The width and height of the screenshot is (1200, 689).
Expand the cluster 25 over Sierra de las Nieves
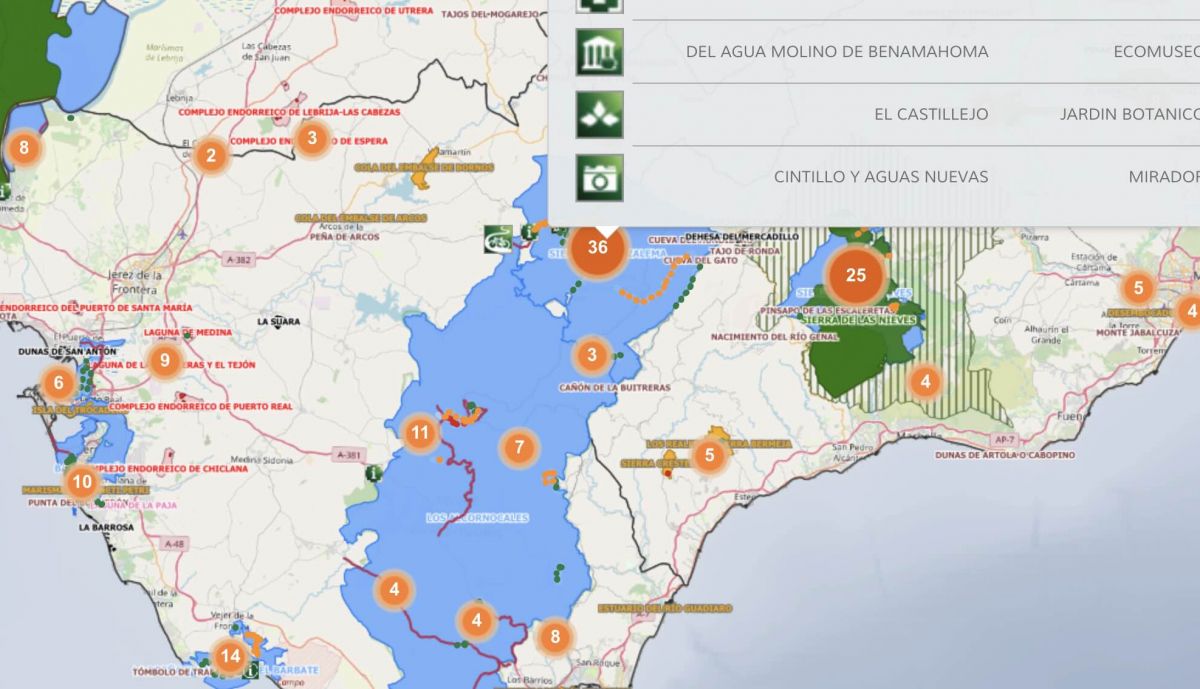[855, 273]
